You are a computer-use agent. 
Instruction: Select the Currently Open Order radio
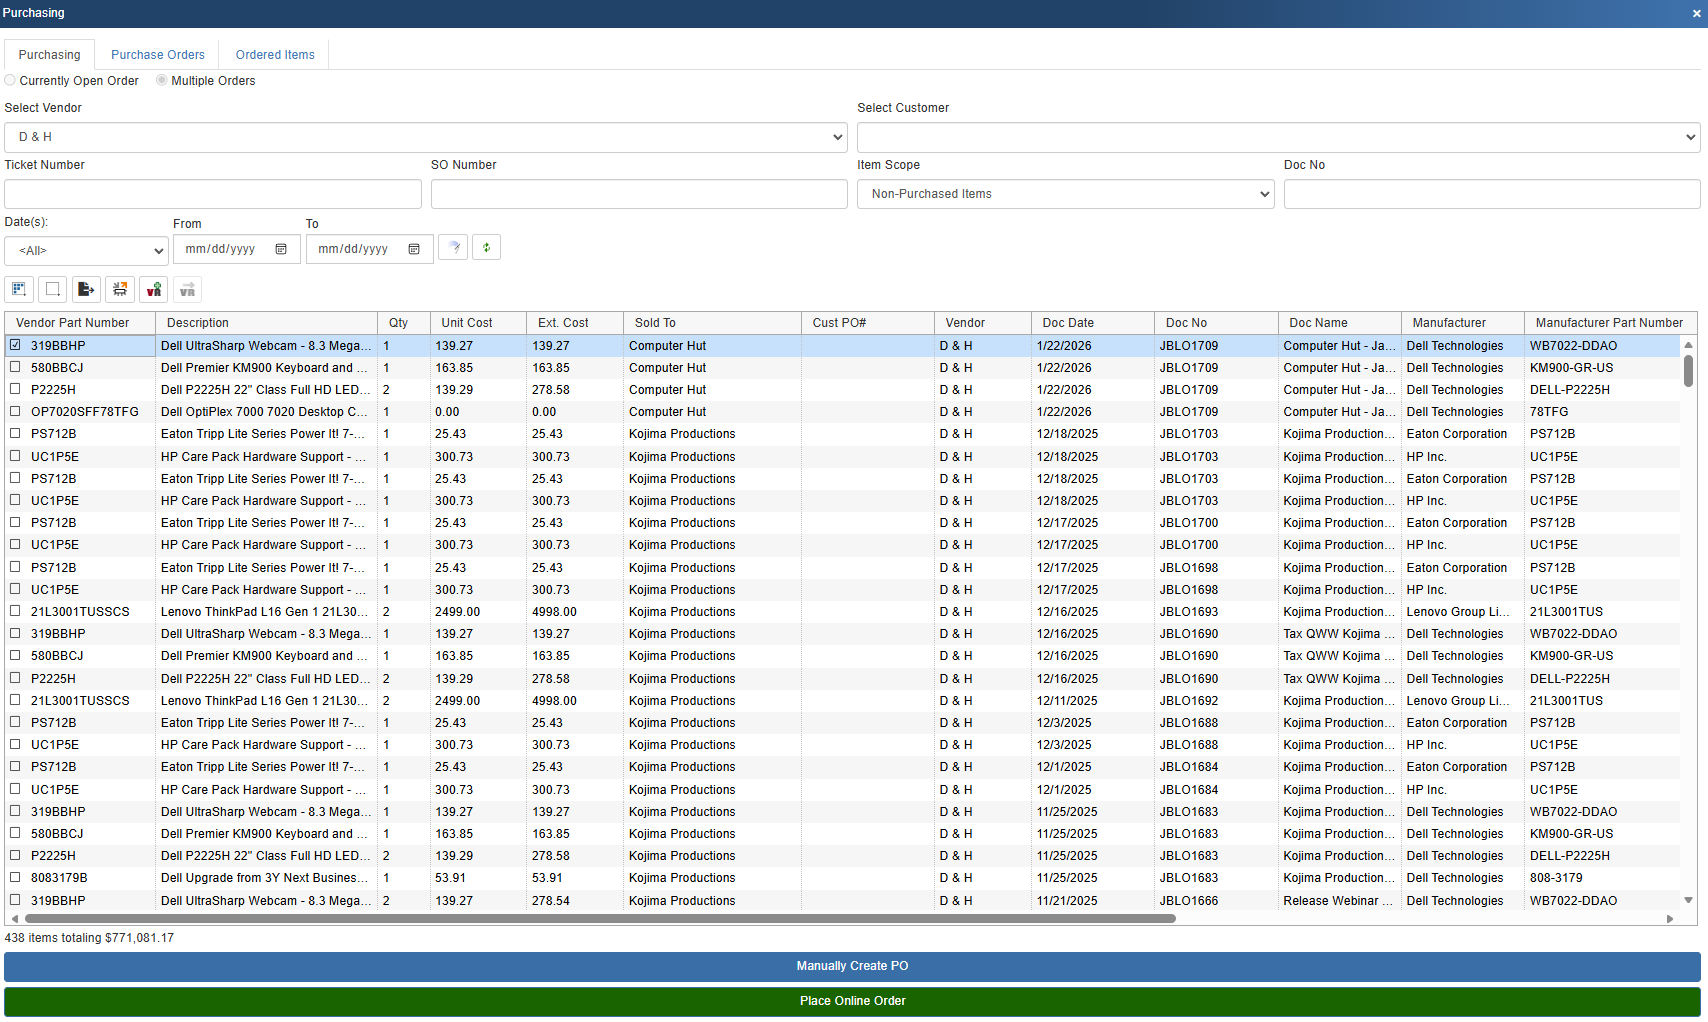[10, 81]
